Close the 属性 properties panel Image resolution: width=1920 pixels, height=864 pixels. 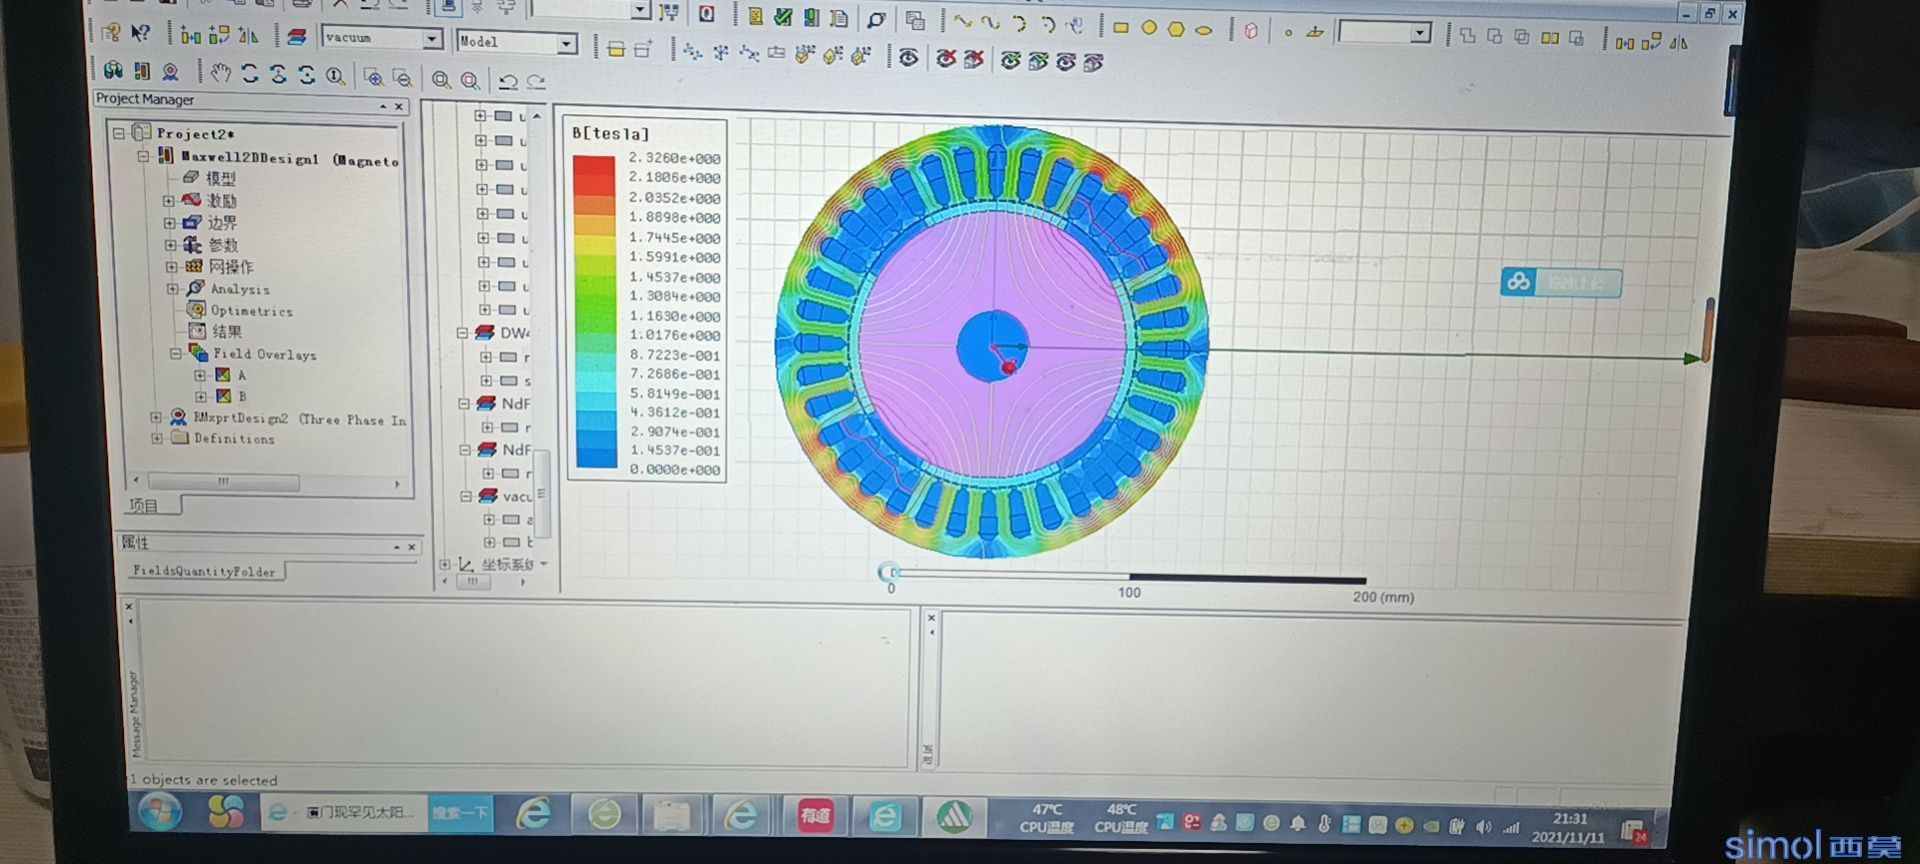[x=411, y=547]
